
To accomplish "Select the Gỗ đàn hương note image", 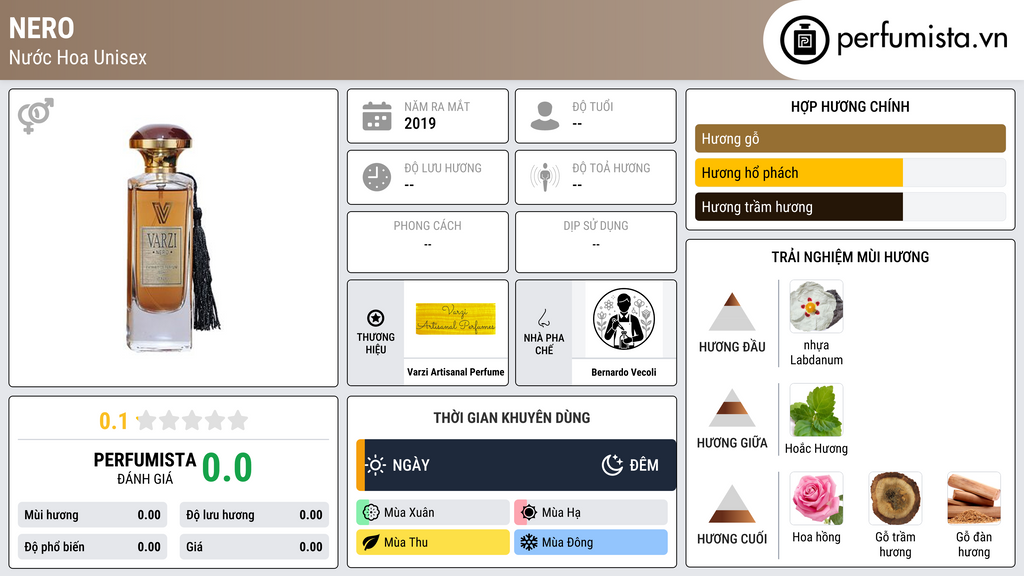I will click(x=974, y=498).
